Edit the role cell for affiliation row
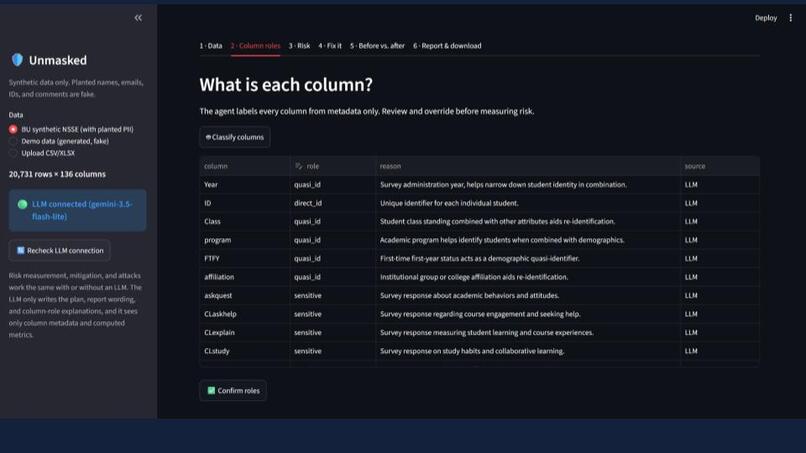Viewport: 806px width, 453px height. (333, 277)
